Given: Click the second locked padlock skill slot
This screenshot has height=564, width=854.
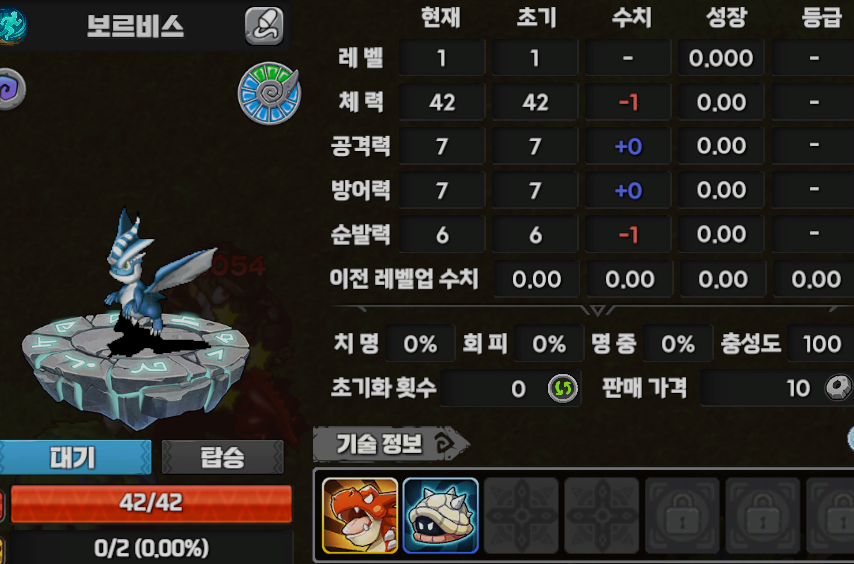Looking at the screenshot, I should 762,516.
